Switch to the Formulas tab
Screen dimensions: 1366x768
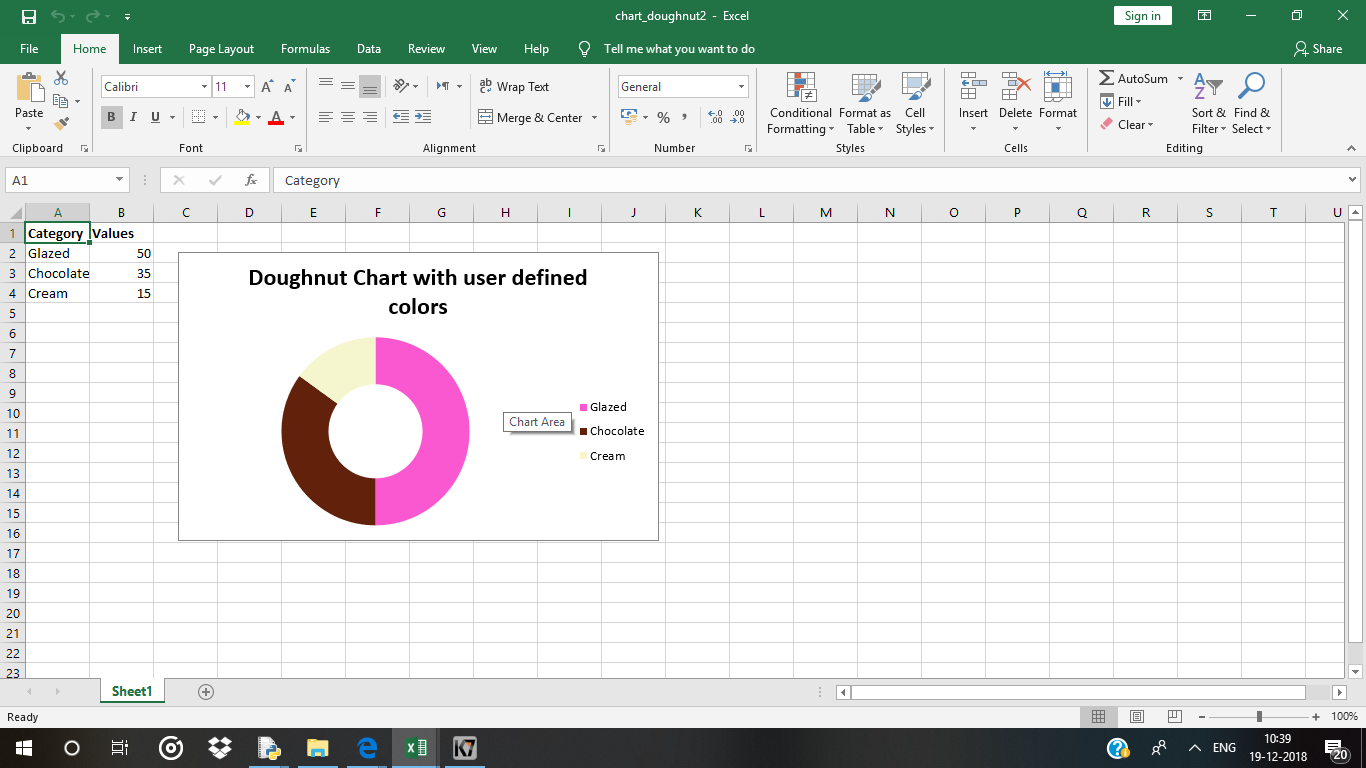coord(305,49)
